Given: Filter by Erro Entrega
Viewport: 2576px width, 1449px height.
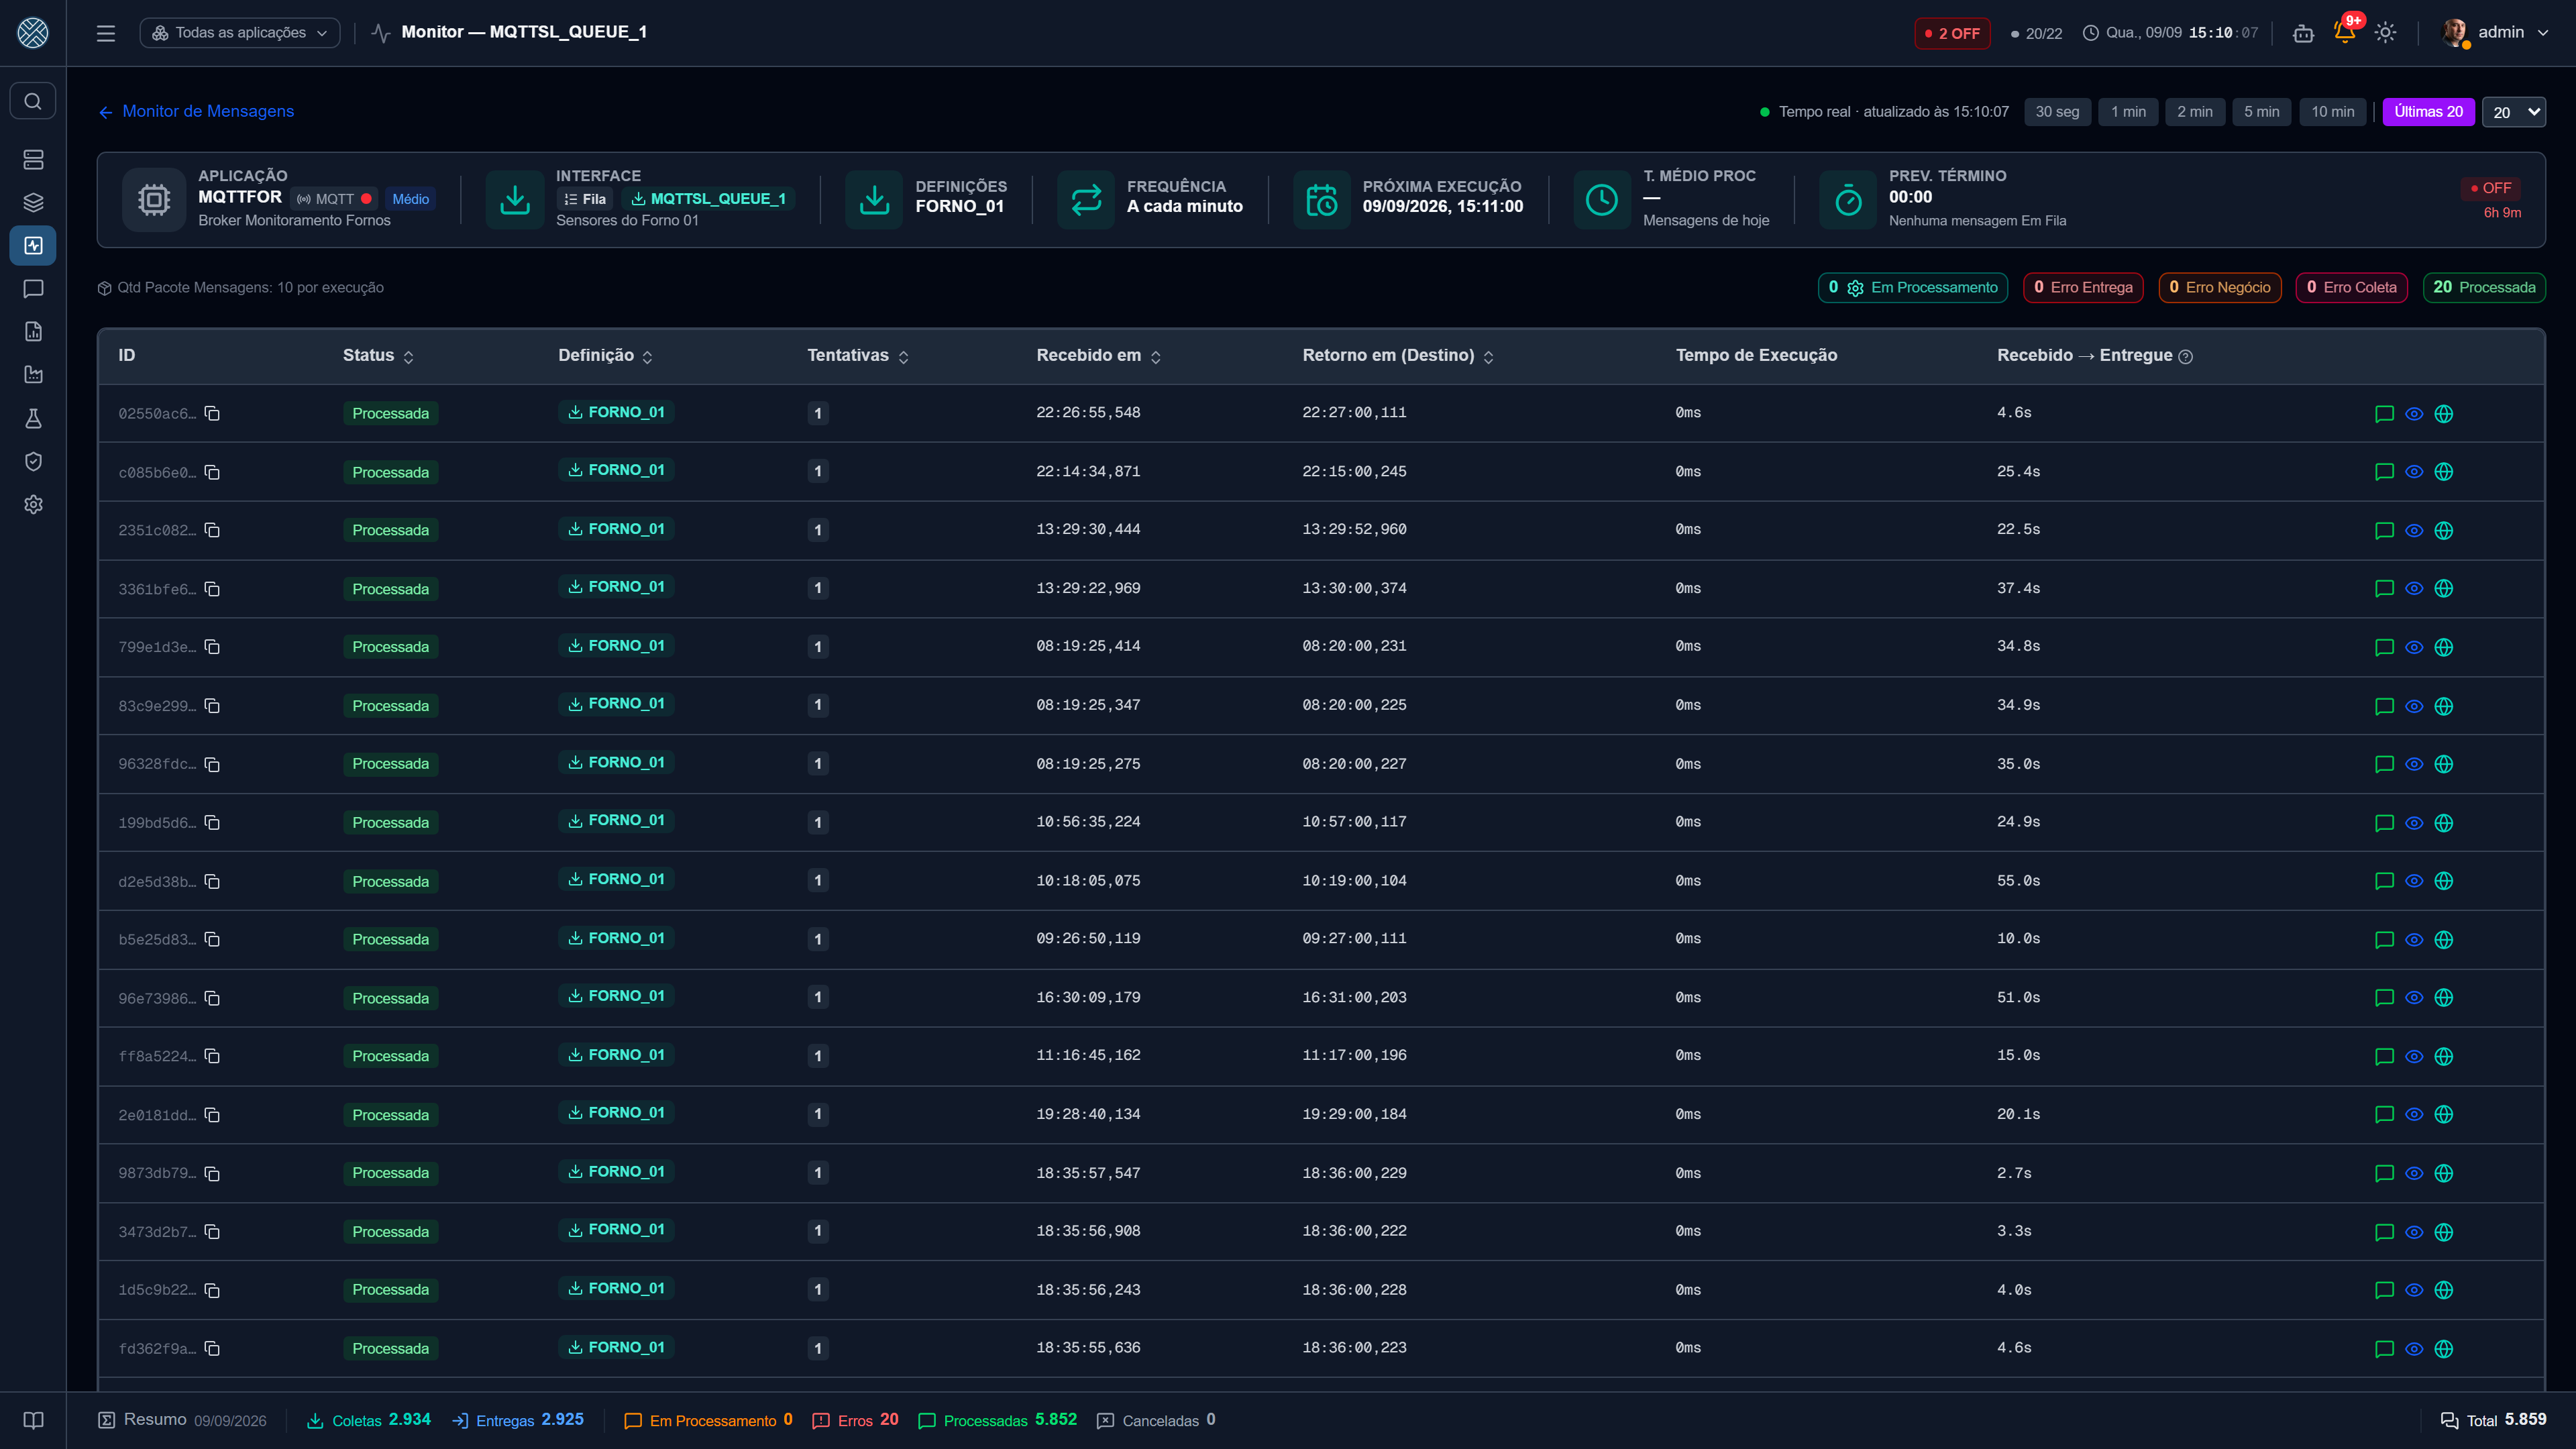Looking at the screenshot, I should pos(2083,288).
